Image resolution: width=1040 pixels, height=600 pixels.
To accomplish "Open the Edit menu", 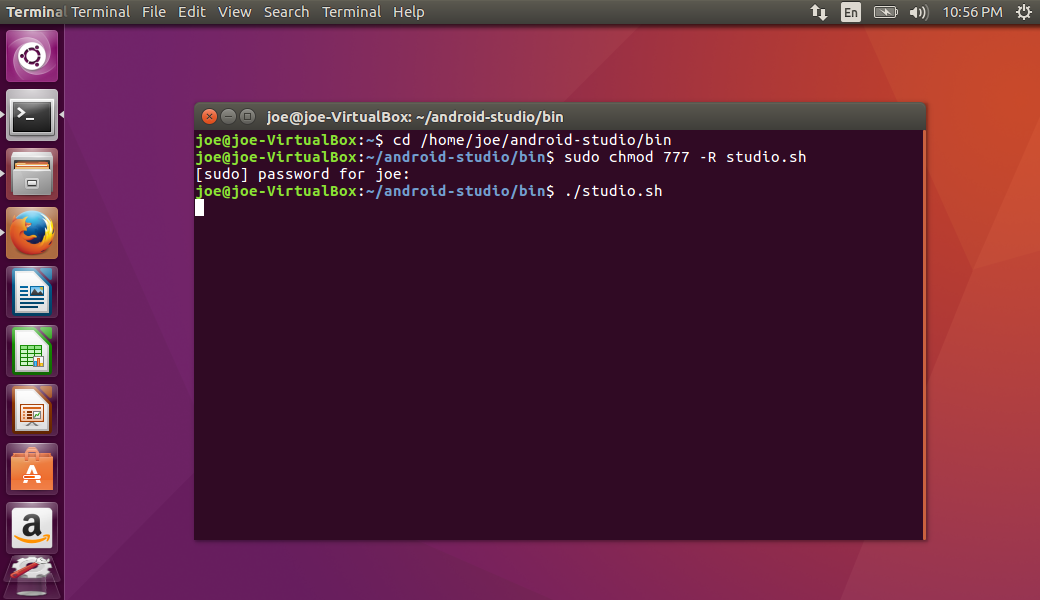I will pos(192,12).
